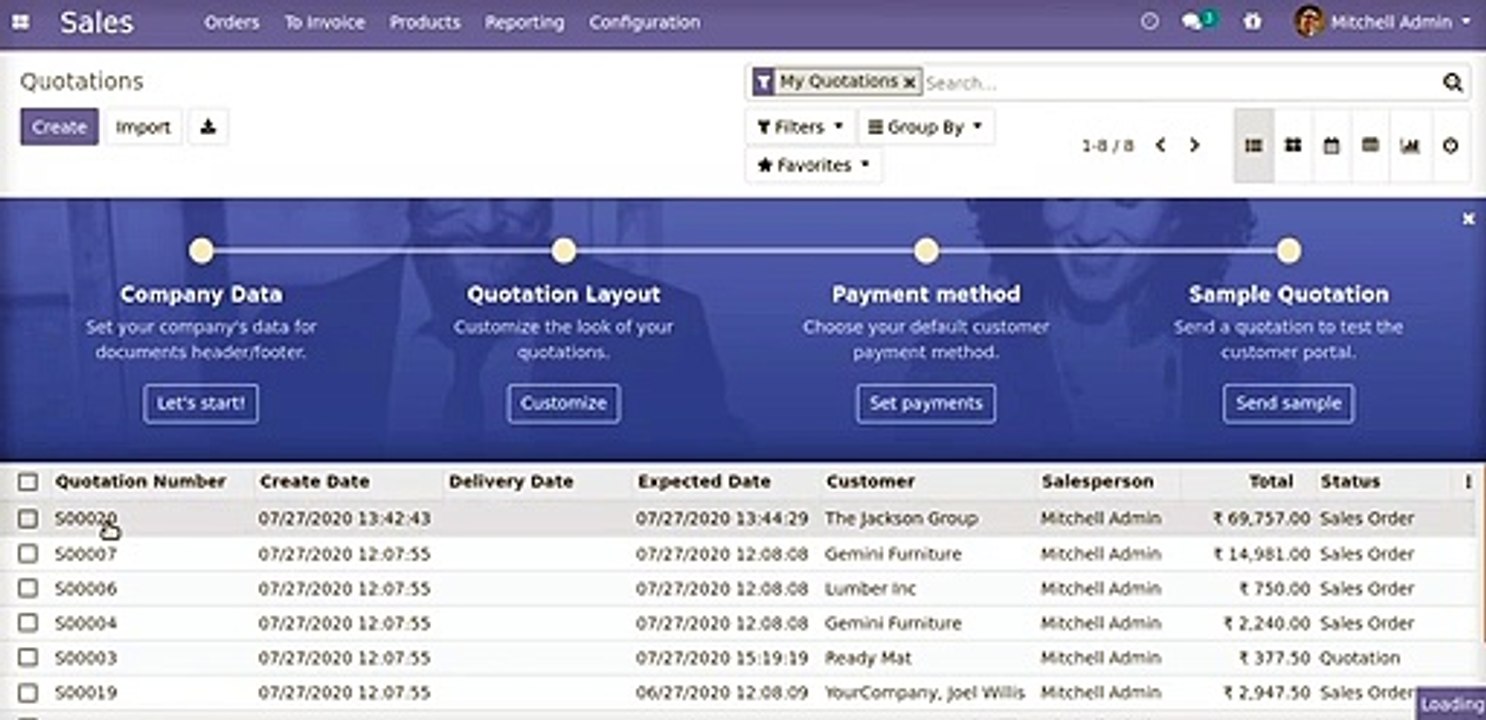Sort by Total column header
Viewport: 1486px width, 720px height.
[1271, 482]
